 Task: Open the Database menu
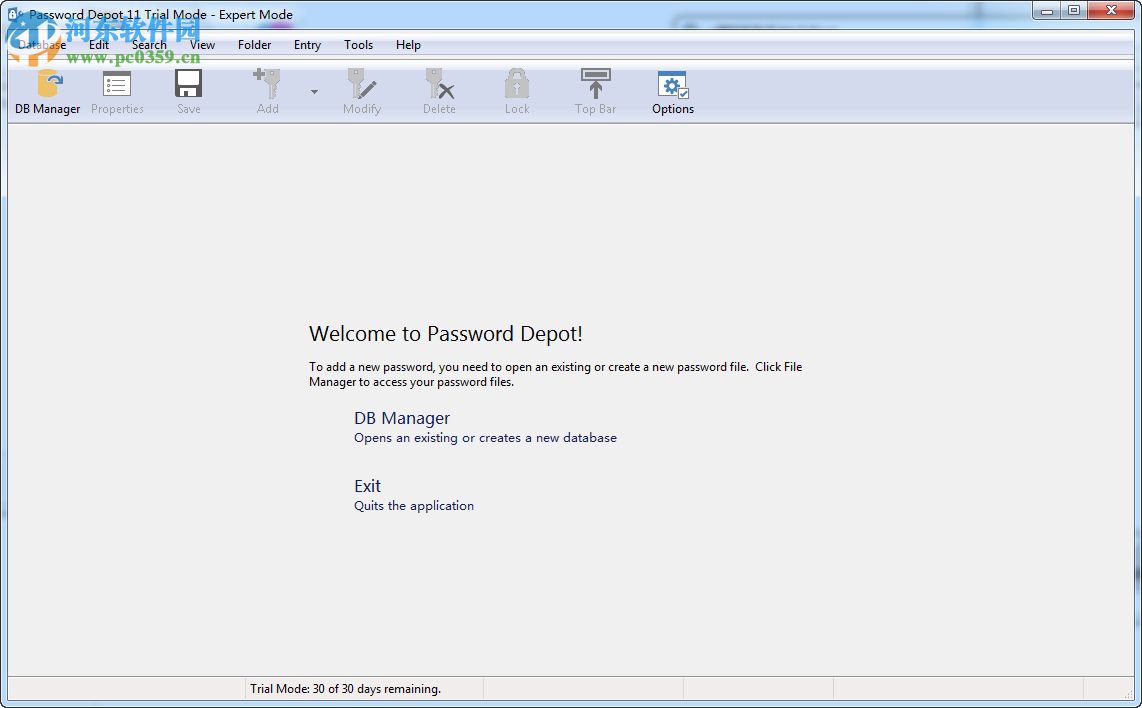(42, 45)
